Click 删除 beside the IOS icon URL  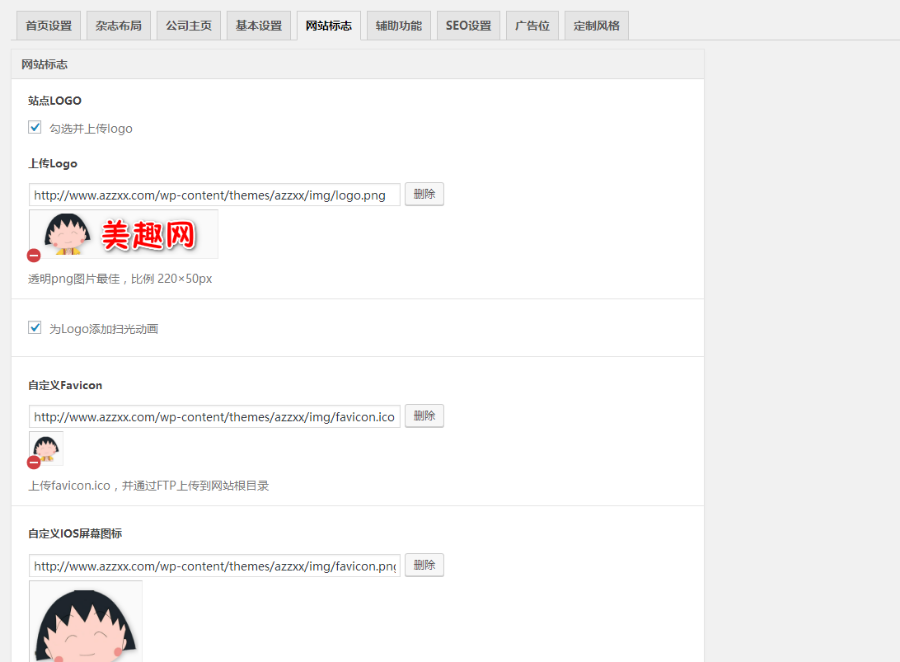coord(424,564)
